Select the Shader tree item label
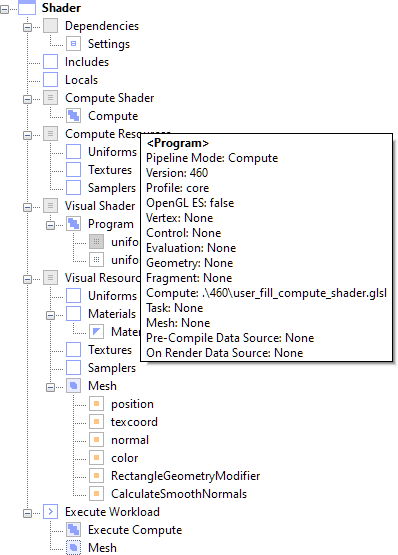Image resolution: width=398 pixels, height=555 pixels. 61,7
